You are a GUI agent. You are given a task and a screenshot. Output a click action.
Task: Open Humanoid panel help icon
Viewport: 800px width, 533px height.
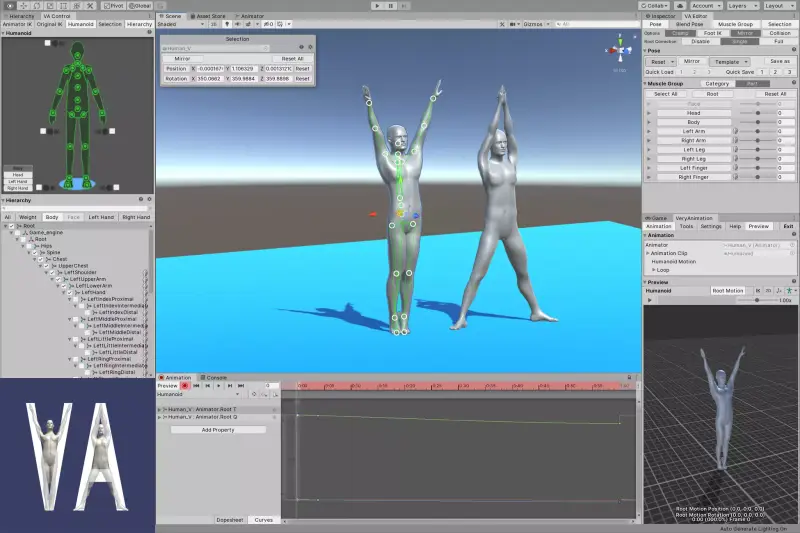pyautogui.click(x=149, y=32)
